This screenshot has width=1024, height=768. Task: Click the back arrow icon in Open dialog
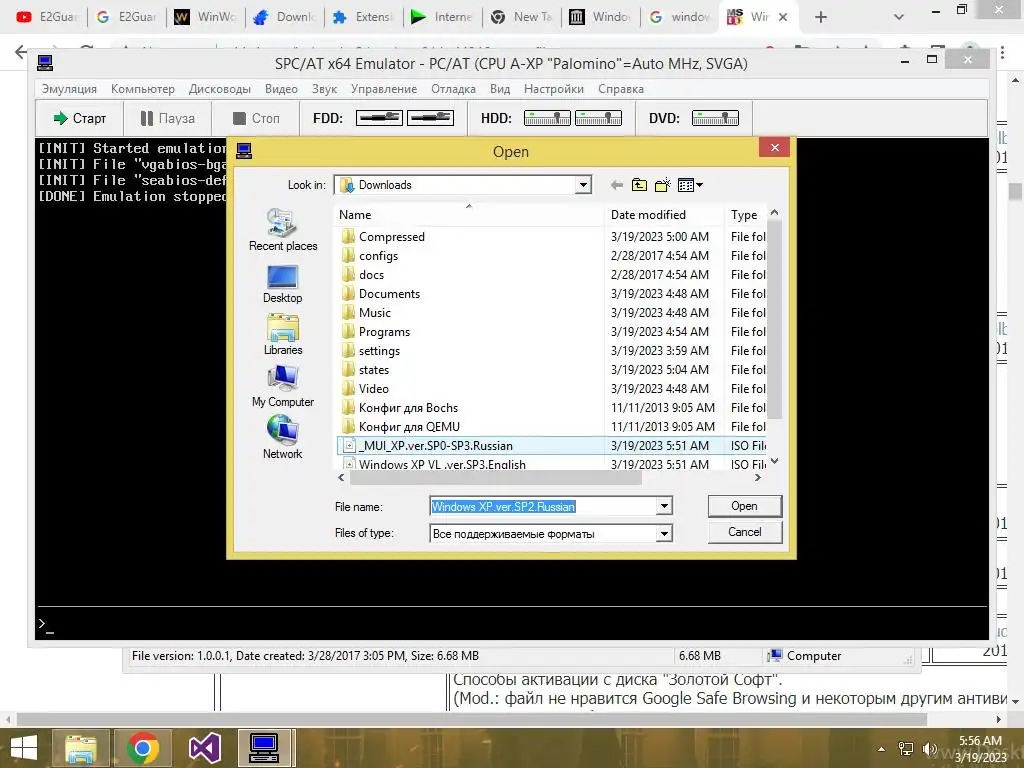pos(616,185)
